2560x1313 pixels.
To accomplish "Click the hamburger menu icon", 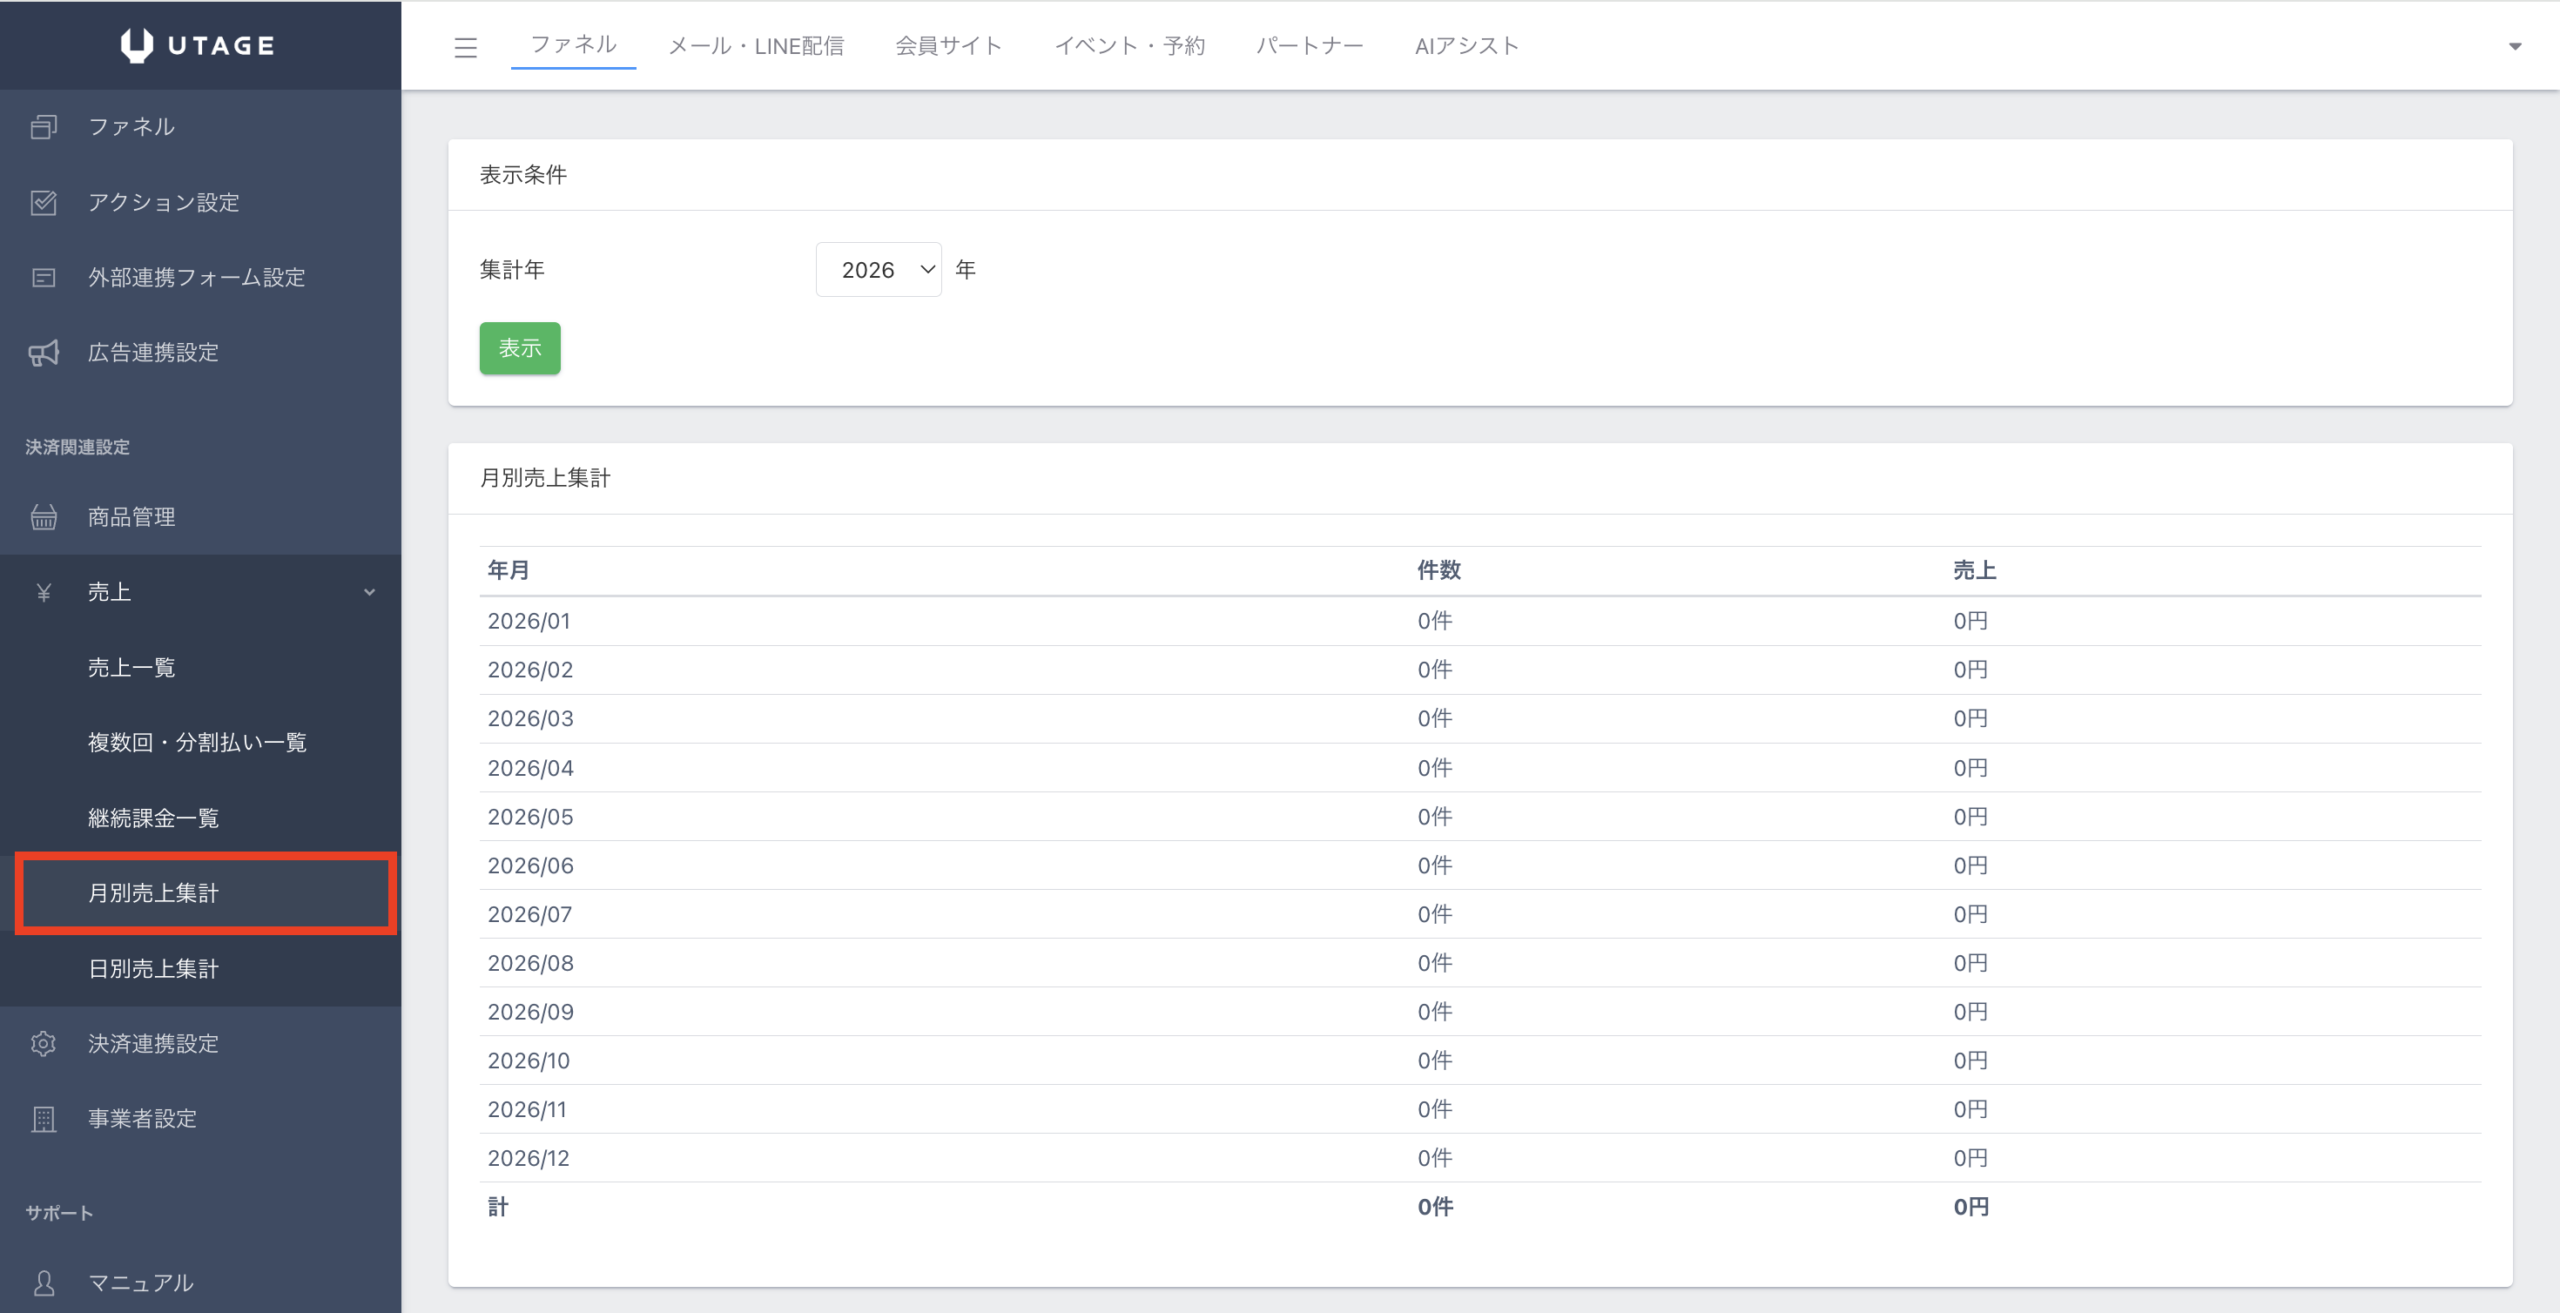I will [465, 47].
